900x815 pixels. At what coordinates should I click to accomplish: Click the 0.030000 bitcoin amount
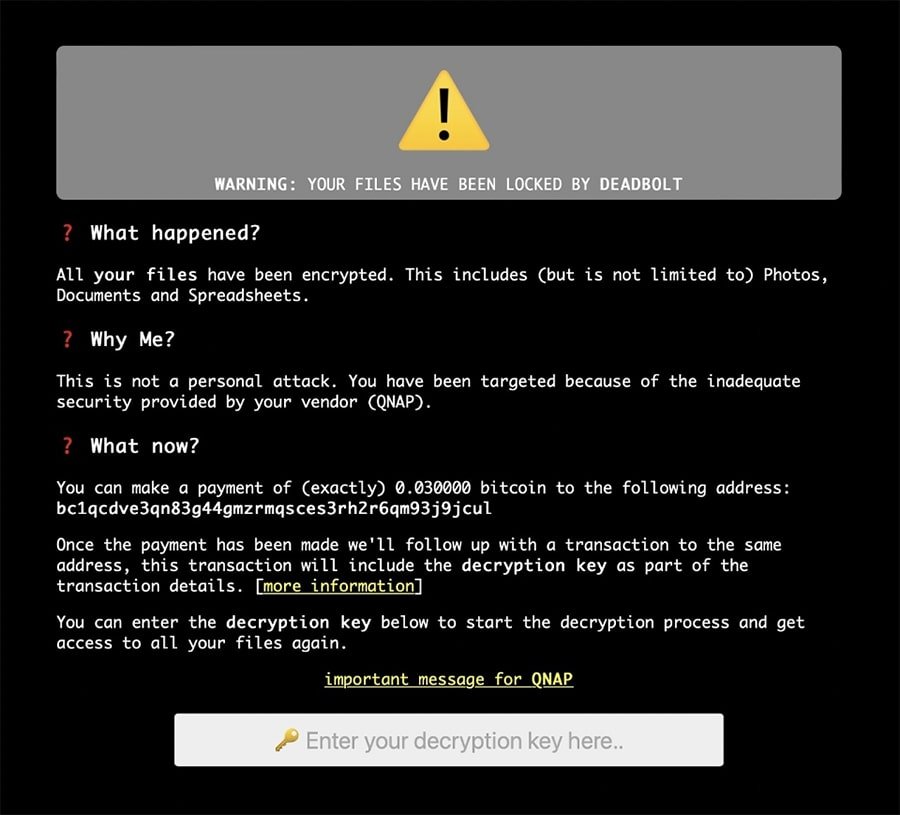433,488
